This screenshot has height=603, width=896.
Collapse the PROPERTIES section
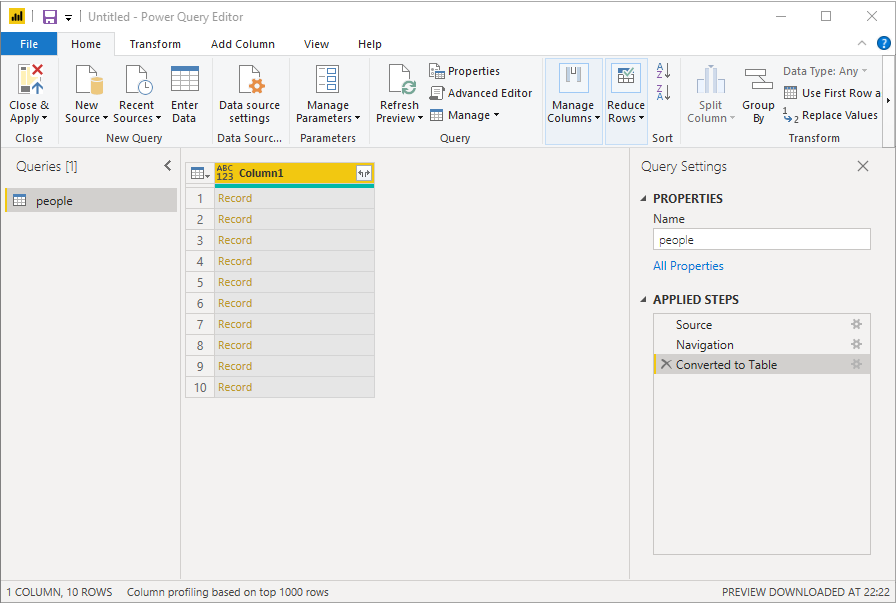coord(643,198)
